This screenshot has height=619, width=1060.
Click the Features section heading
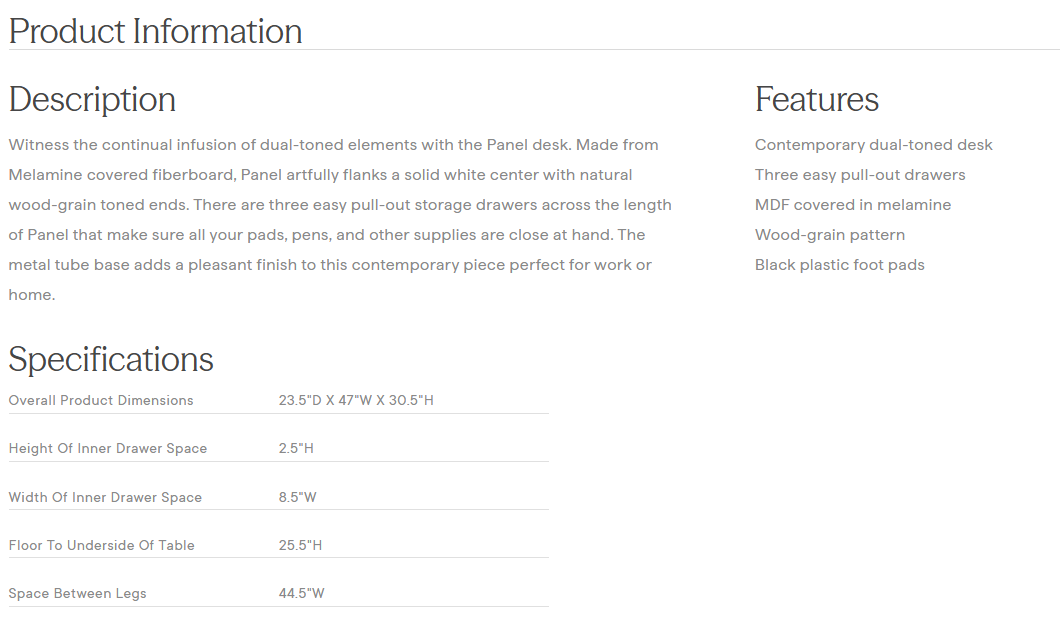(816, 99)
